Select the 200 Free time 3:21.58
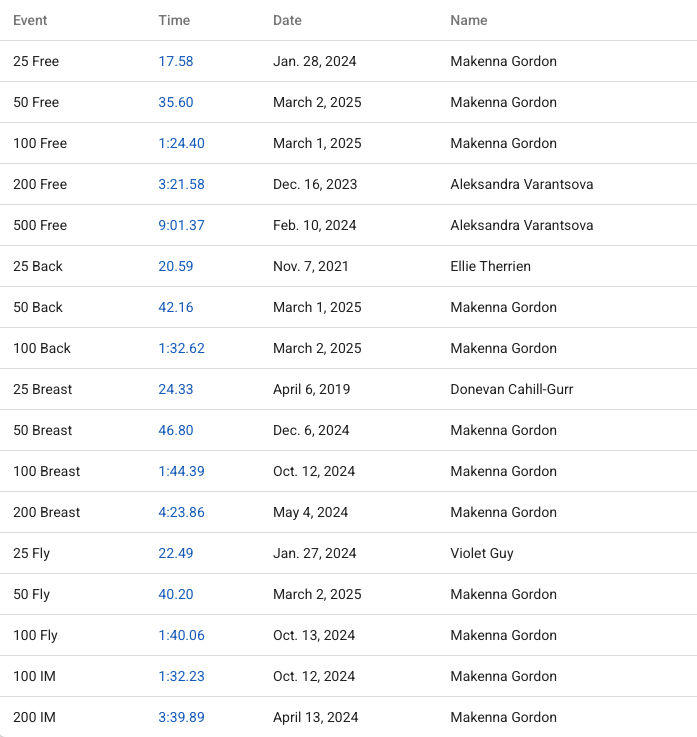The image size is (697, 737). point(181,184)
